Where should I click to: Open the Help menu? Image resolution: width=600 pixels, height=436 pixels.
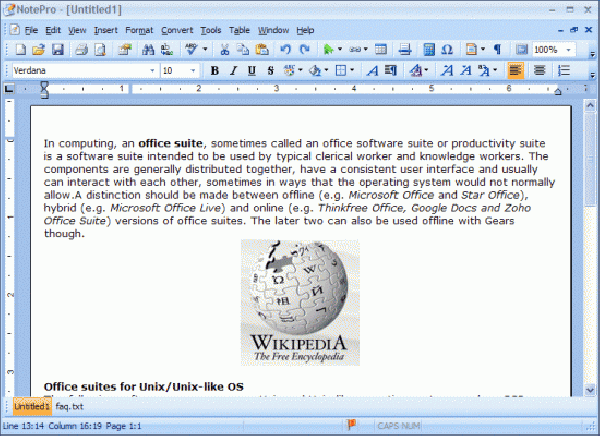[305, 30]
